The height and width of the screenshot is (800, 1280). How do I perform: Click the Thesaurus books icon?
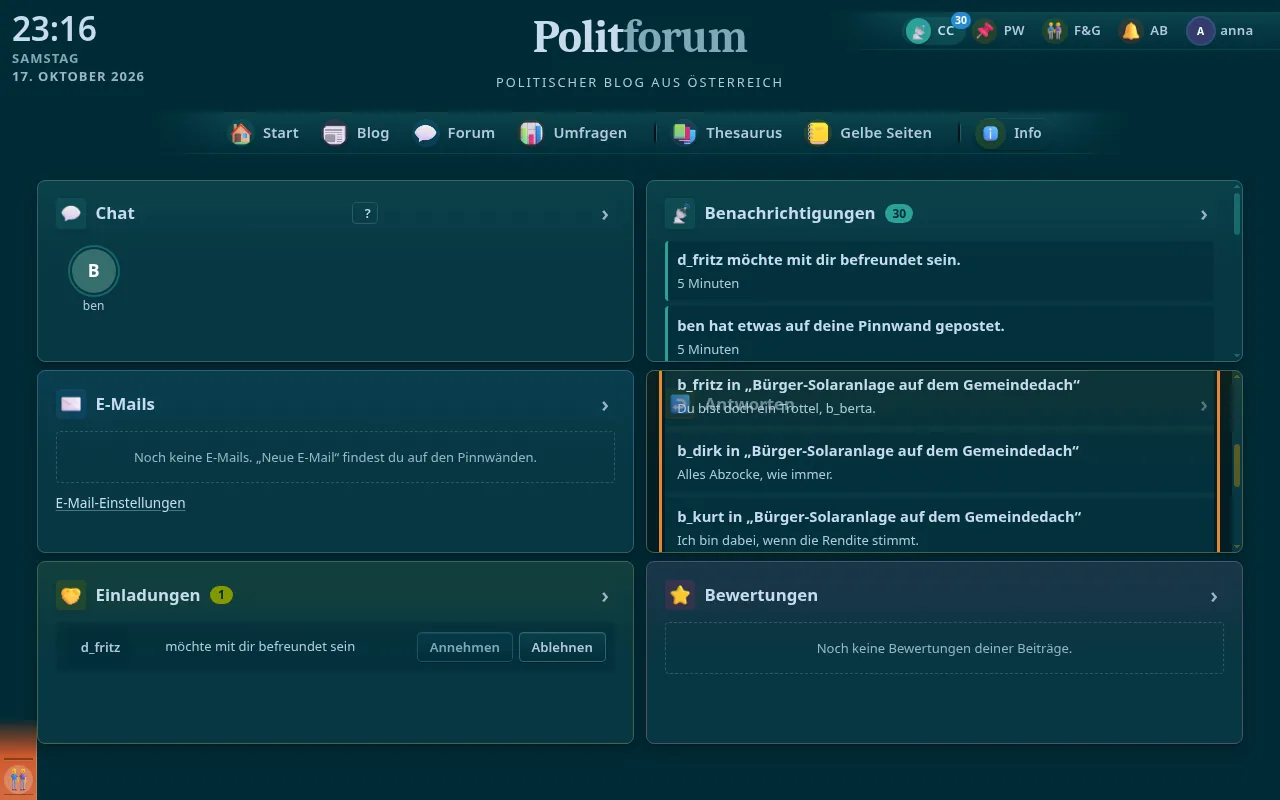(x=684, y=133)
